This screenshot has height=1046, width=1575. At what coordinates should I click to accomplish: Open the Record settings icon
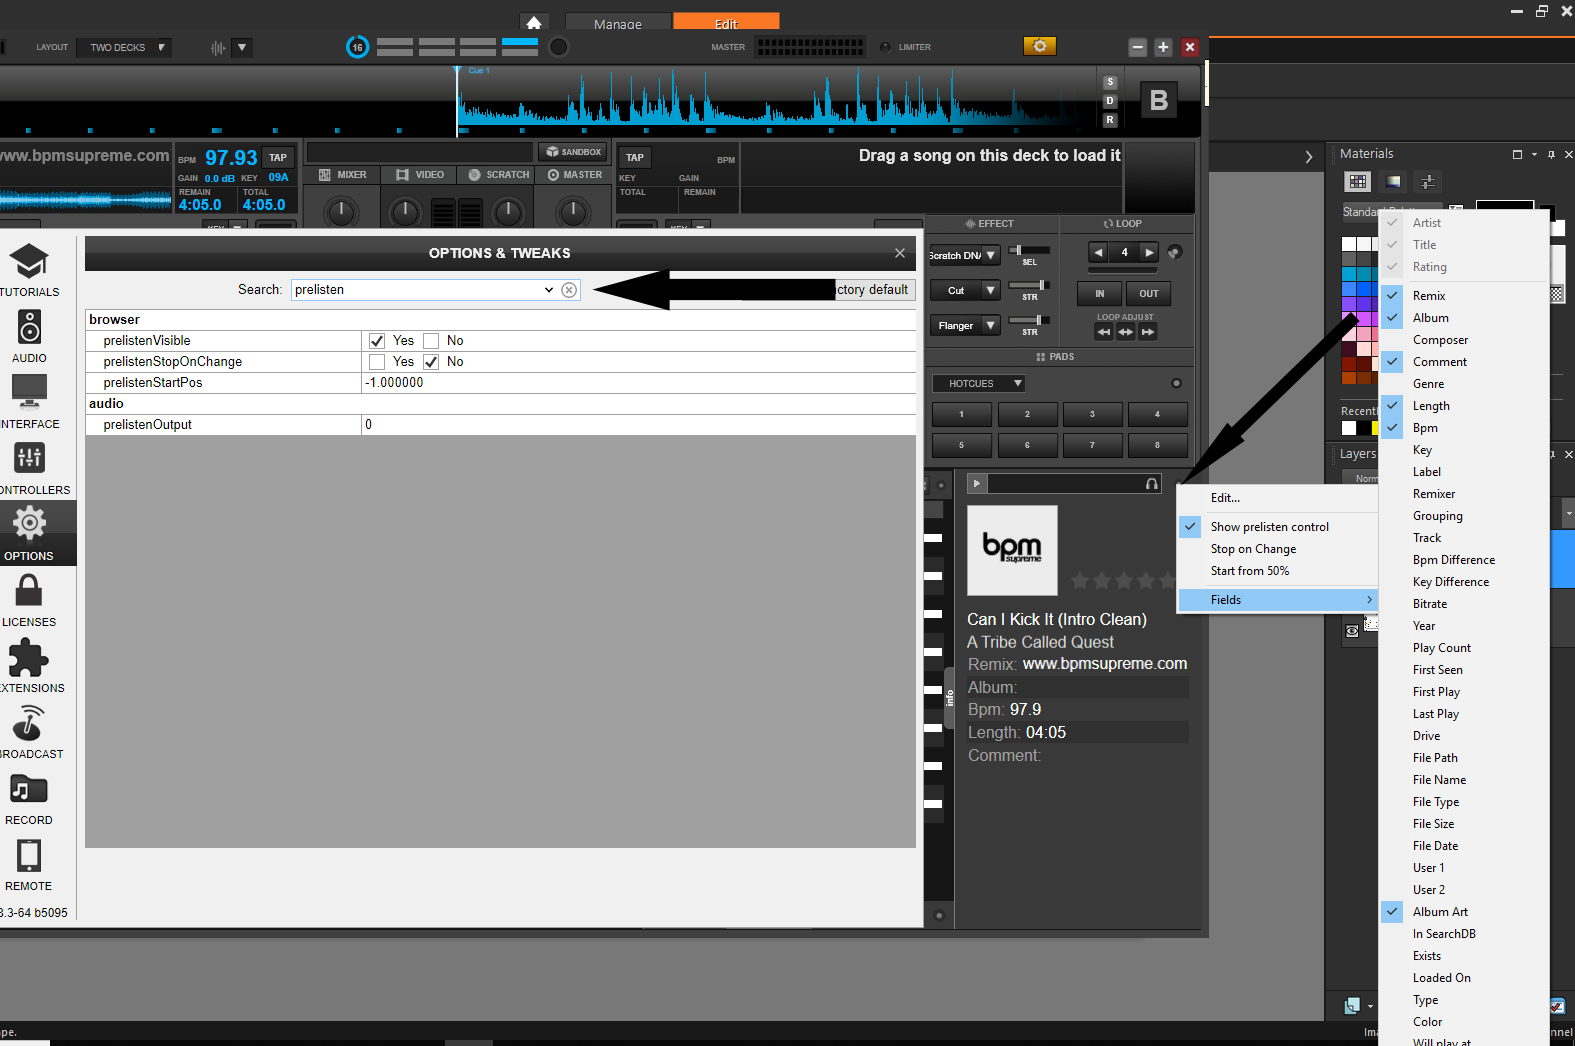coord(29,789)
